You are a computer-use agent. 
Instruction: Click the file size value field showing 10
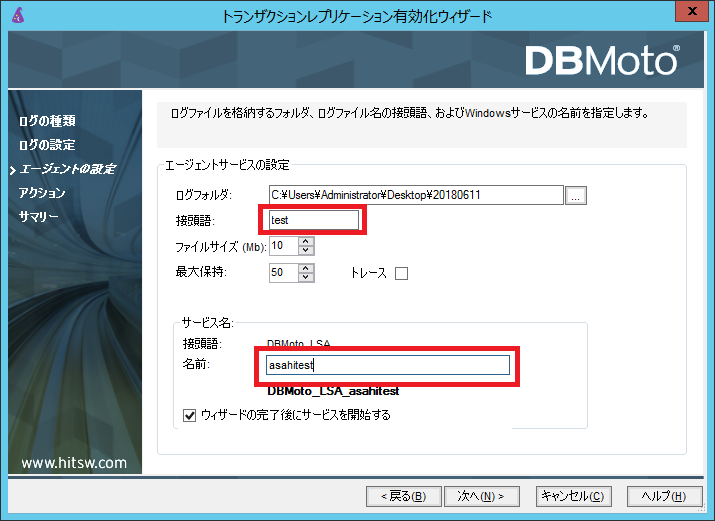[x=284, y=246]
